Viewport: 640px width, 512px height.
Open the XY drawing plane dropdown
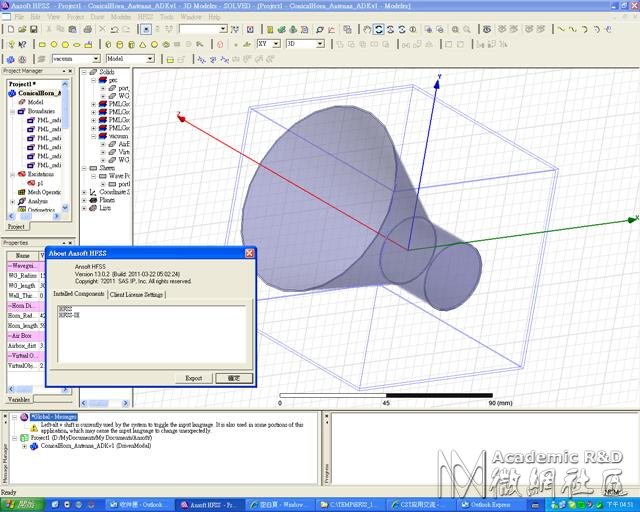click(x=276, y=44)
